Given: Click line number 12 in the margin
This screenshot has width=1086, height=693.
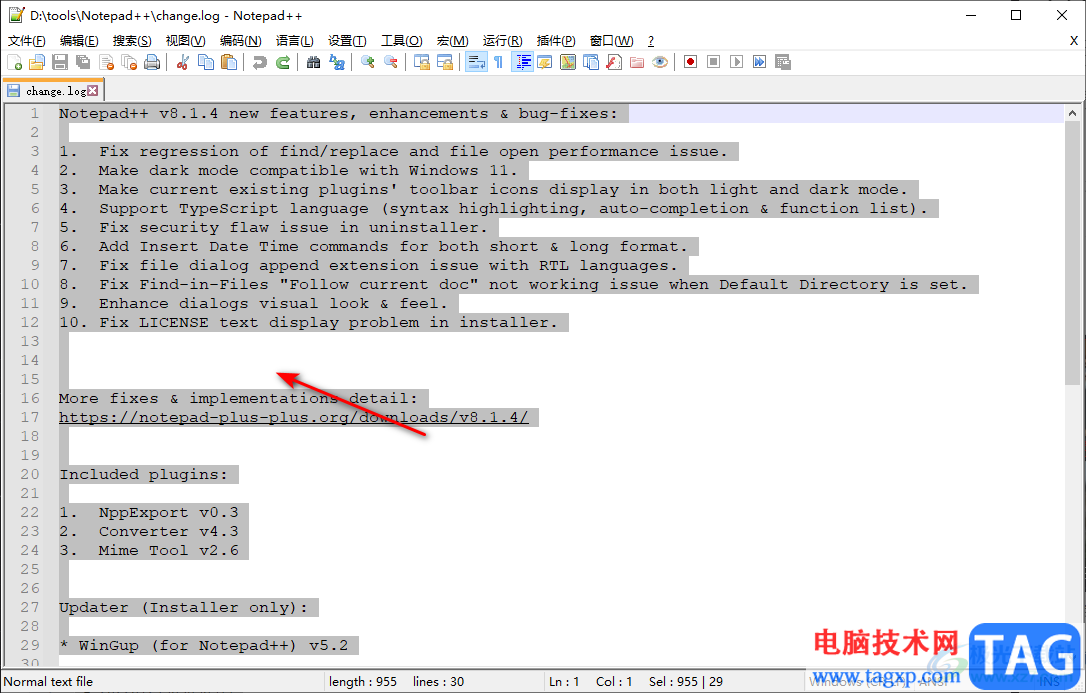Looking at the screenshot, I should (30, 322).
